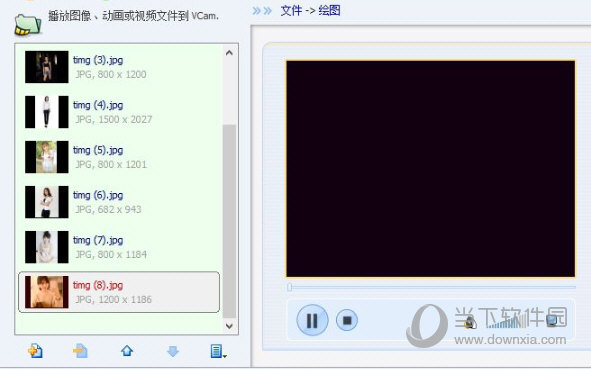Click the 'JPG, 800 x 1201' details text
The image size is (591, 369).
coord(111,165)
